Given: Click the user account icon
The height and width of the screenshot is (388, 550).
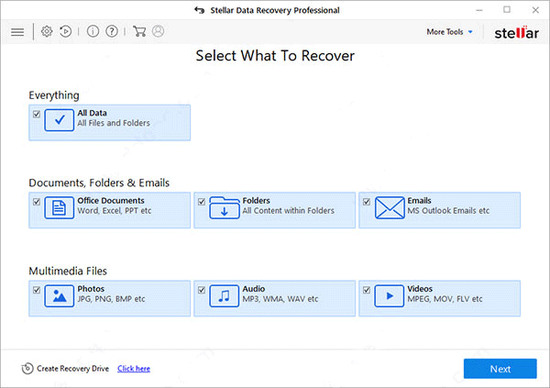Looking at the screenshot, I should (x=158, y=31).
